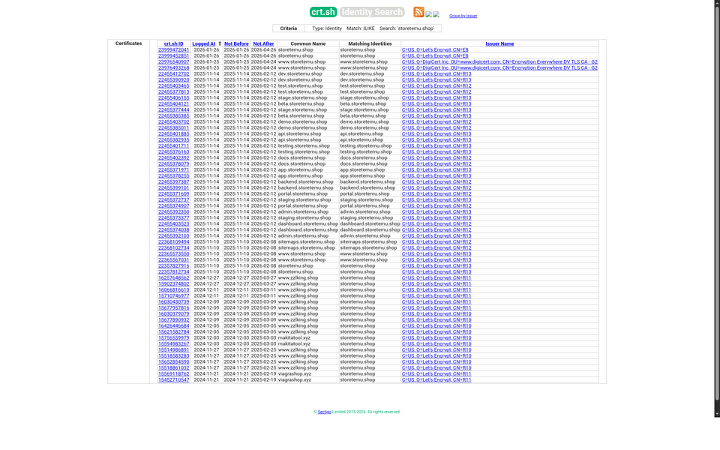Open the orange RSS feed icon
This screenshot has width=720, height=450.
coord(419,12)
